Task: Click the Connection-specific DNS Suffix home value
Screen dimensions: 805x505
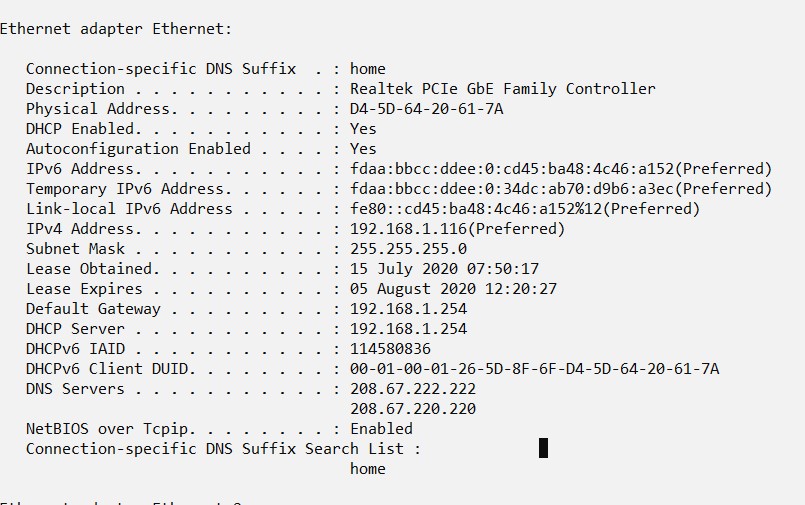Action: [367, 69]
